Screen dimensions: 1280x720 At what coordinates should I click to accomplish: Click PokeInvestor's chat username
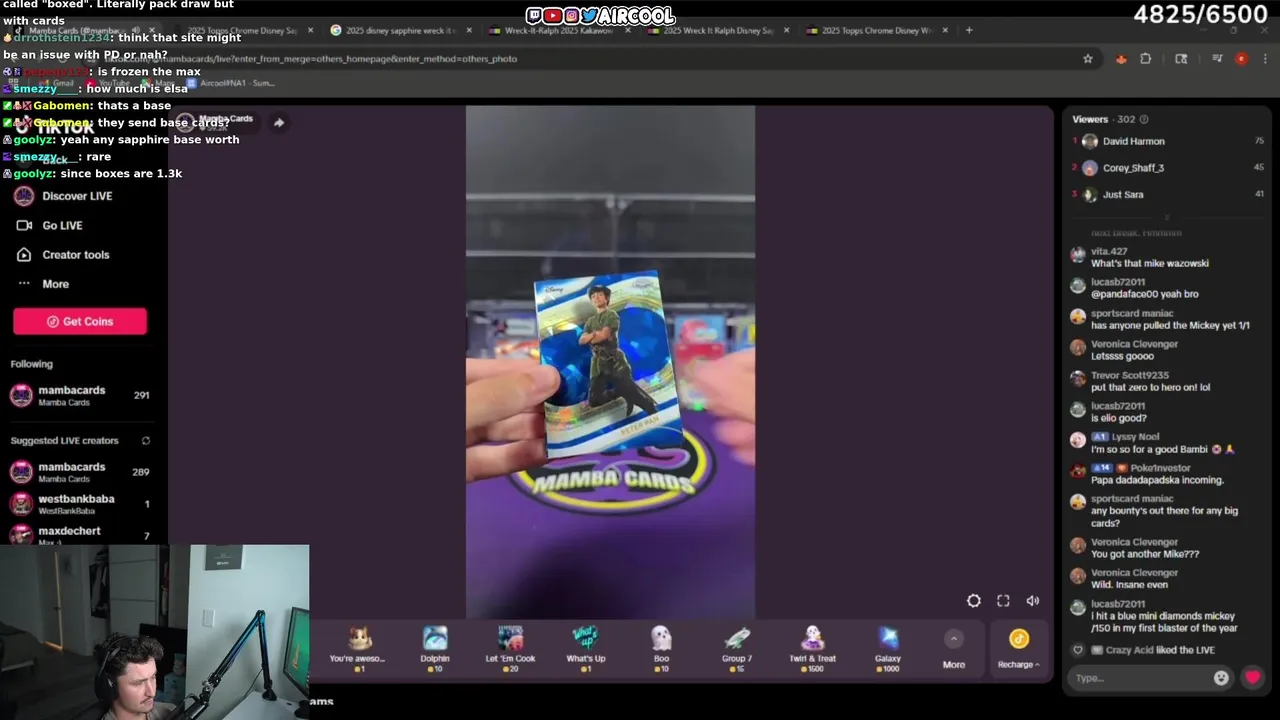[x=1161, y=468]
